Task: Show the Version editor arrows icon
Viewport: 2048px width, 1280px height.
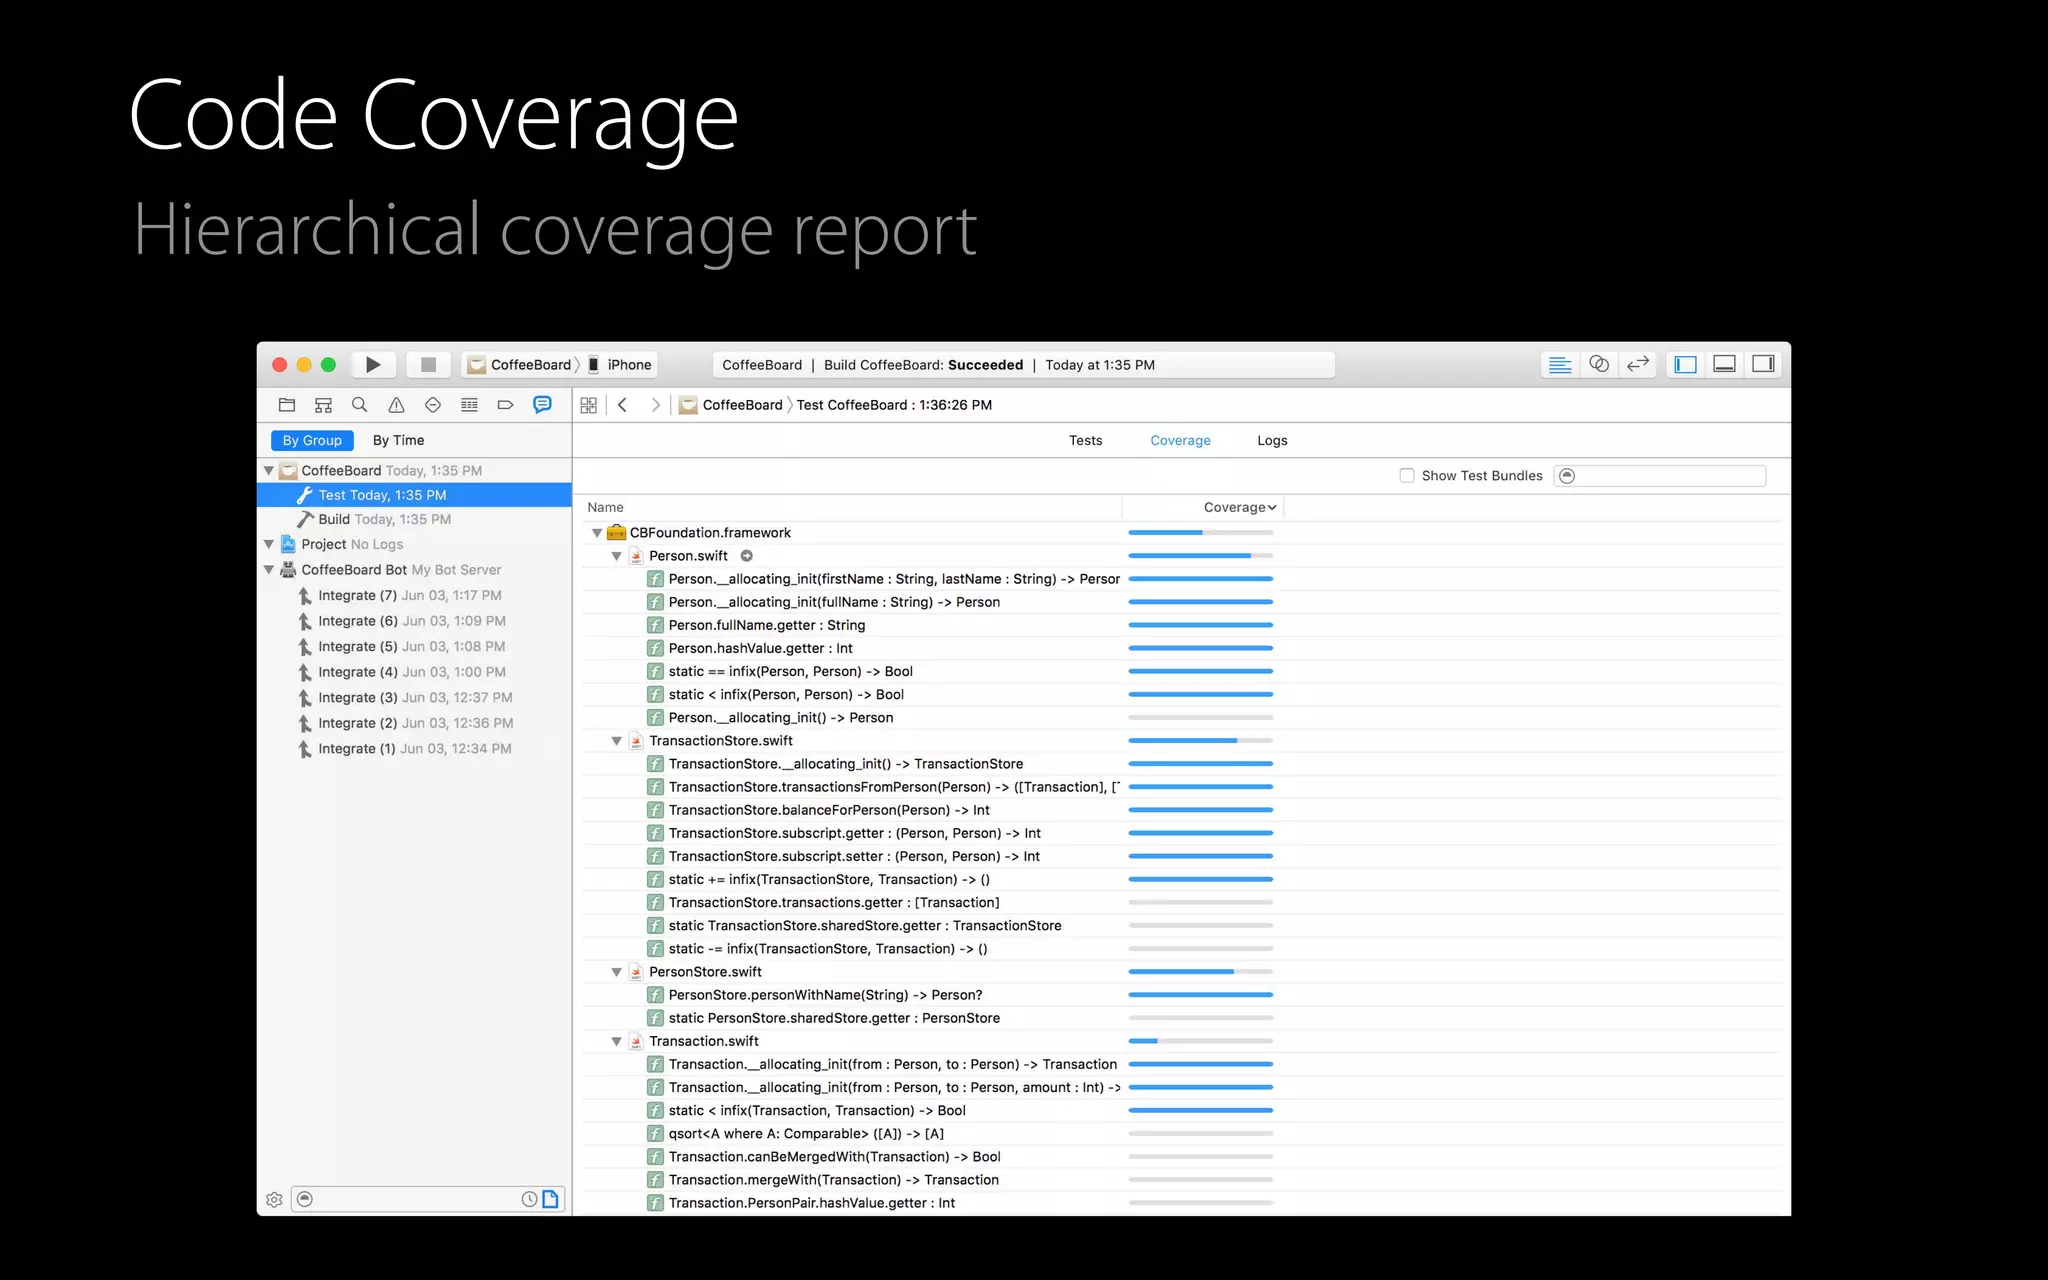Action: click(1638, 365)
